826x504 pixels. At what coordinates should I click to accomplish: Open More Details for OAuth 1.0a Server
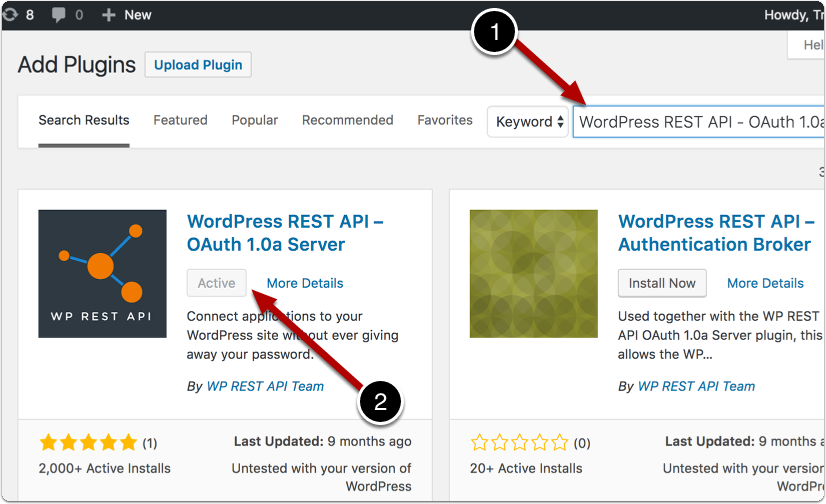point(305,283)
